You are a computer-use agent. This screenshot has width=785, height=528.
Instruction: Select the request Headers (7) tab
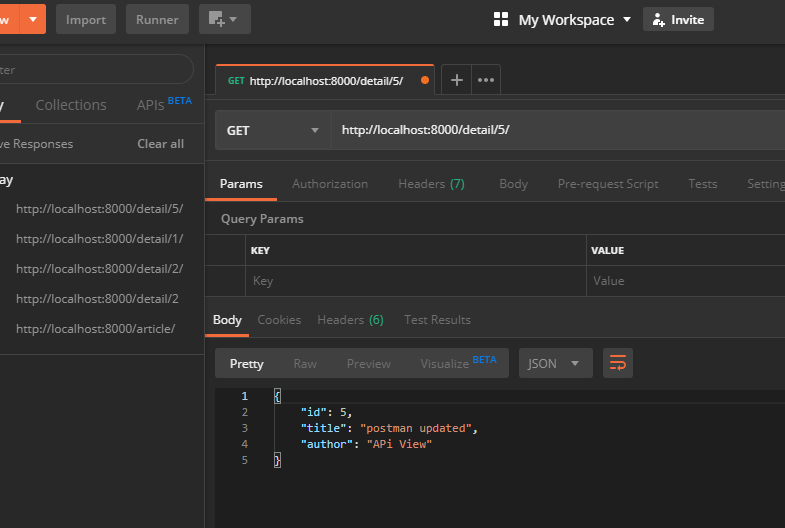click(x=431, y=184)
